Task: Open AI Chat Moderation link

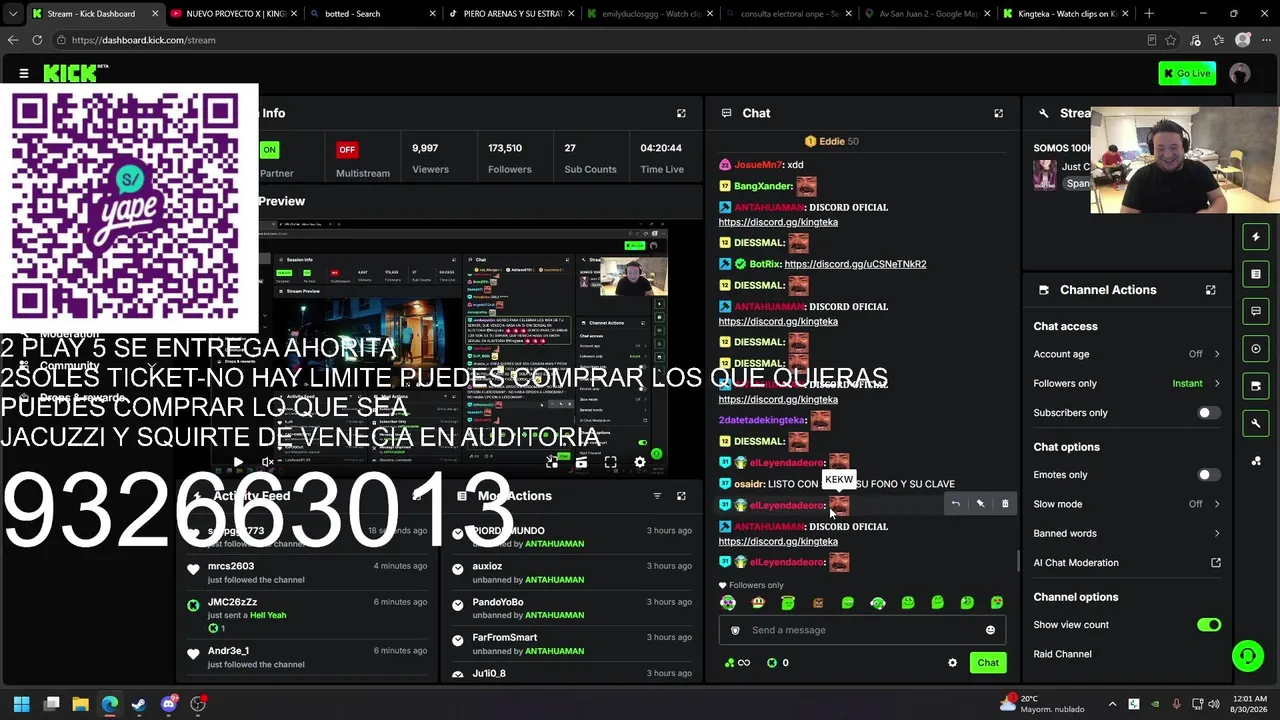Action: pos(1127,563)
